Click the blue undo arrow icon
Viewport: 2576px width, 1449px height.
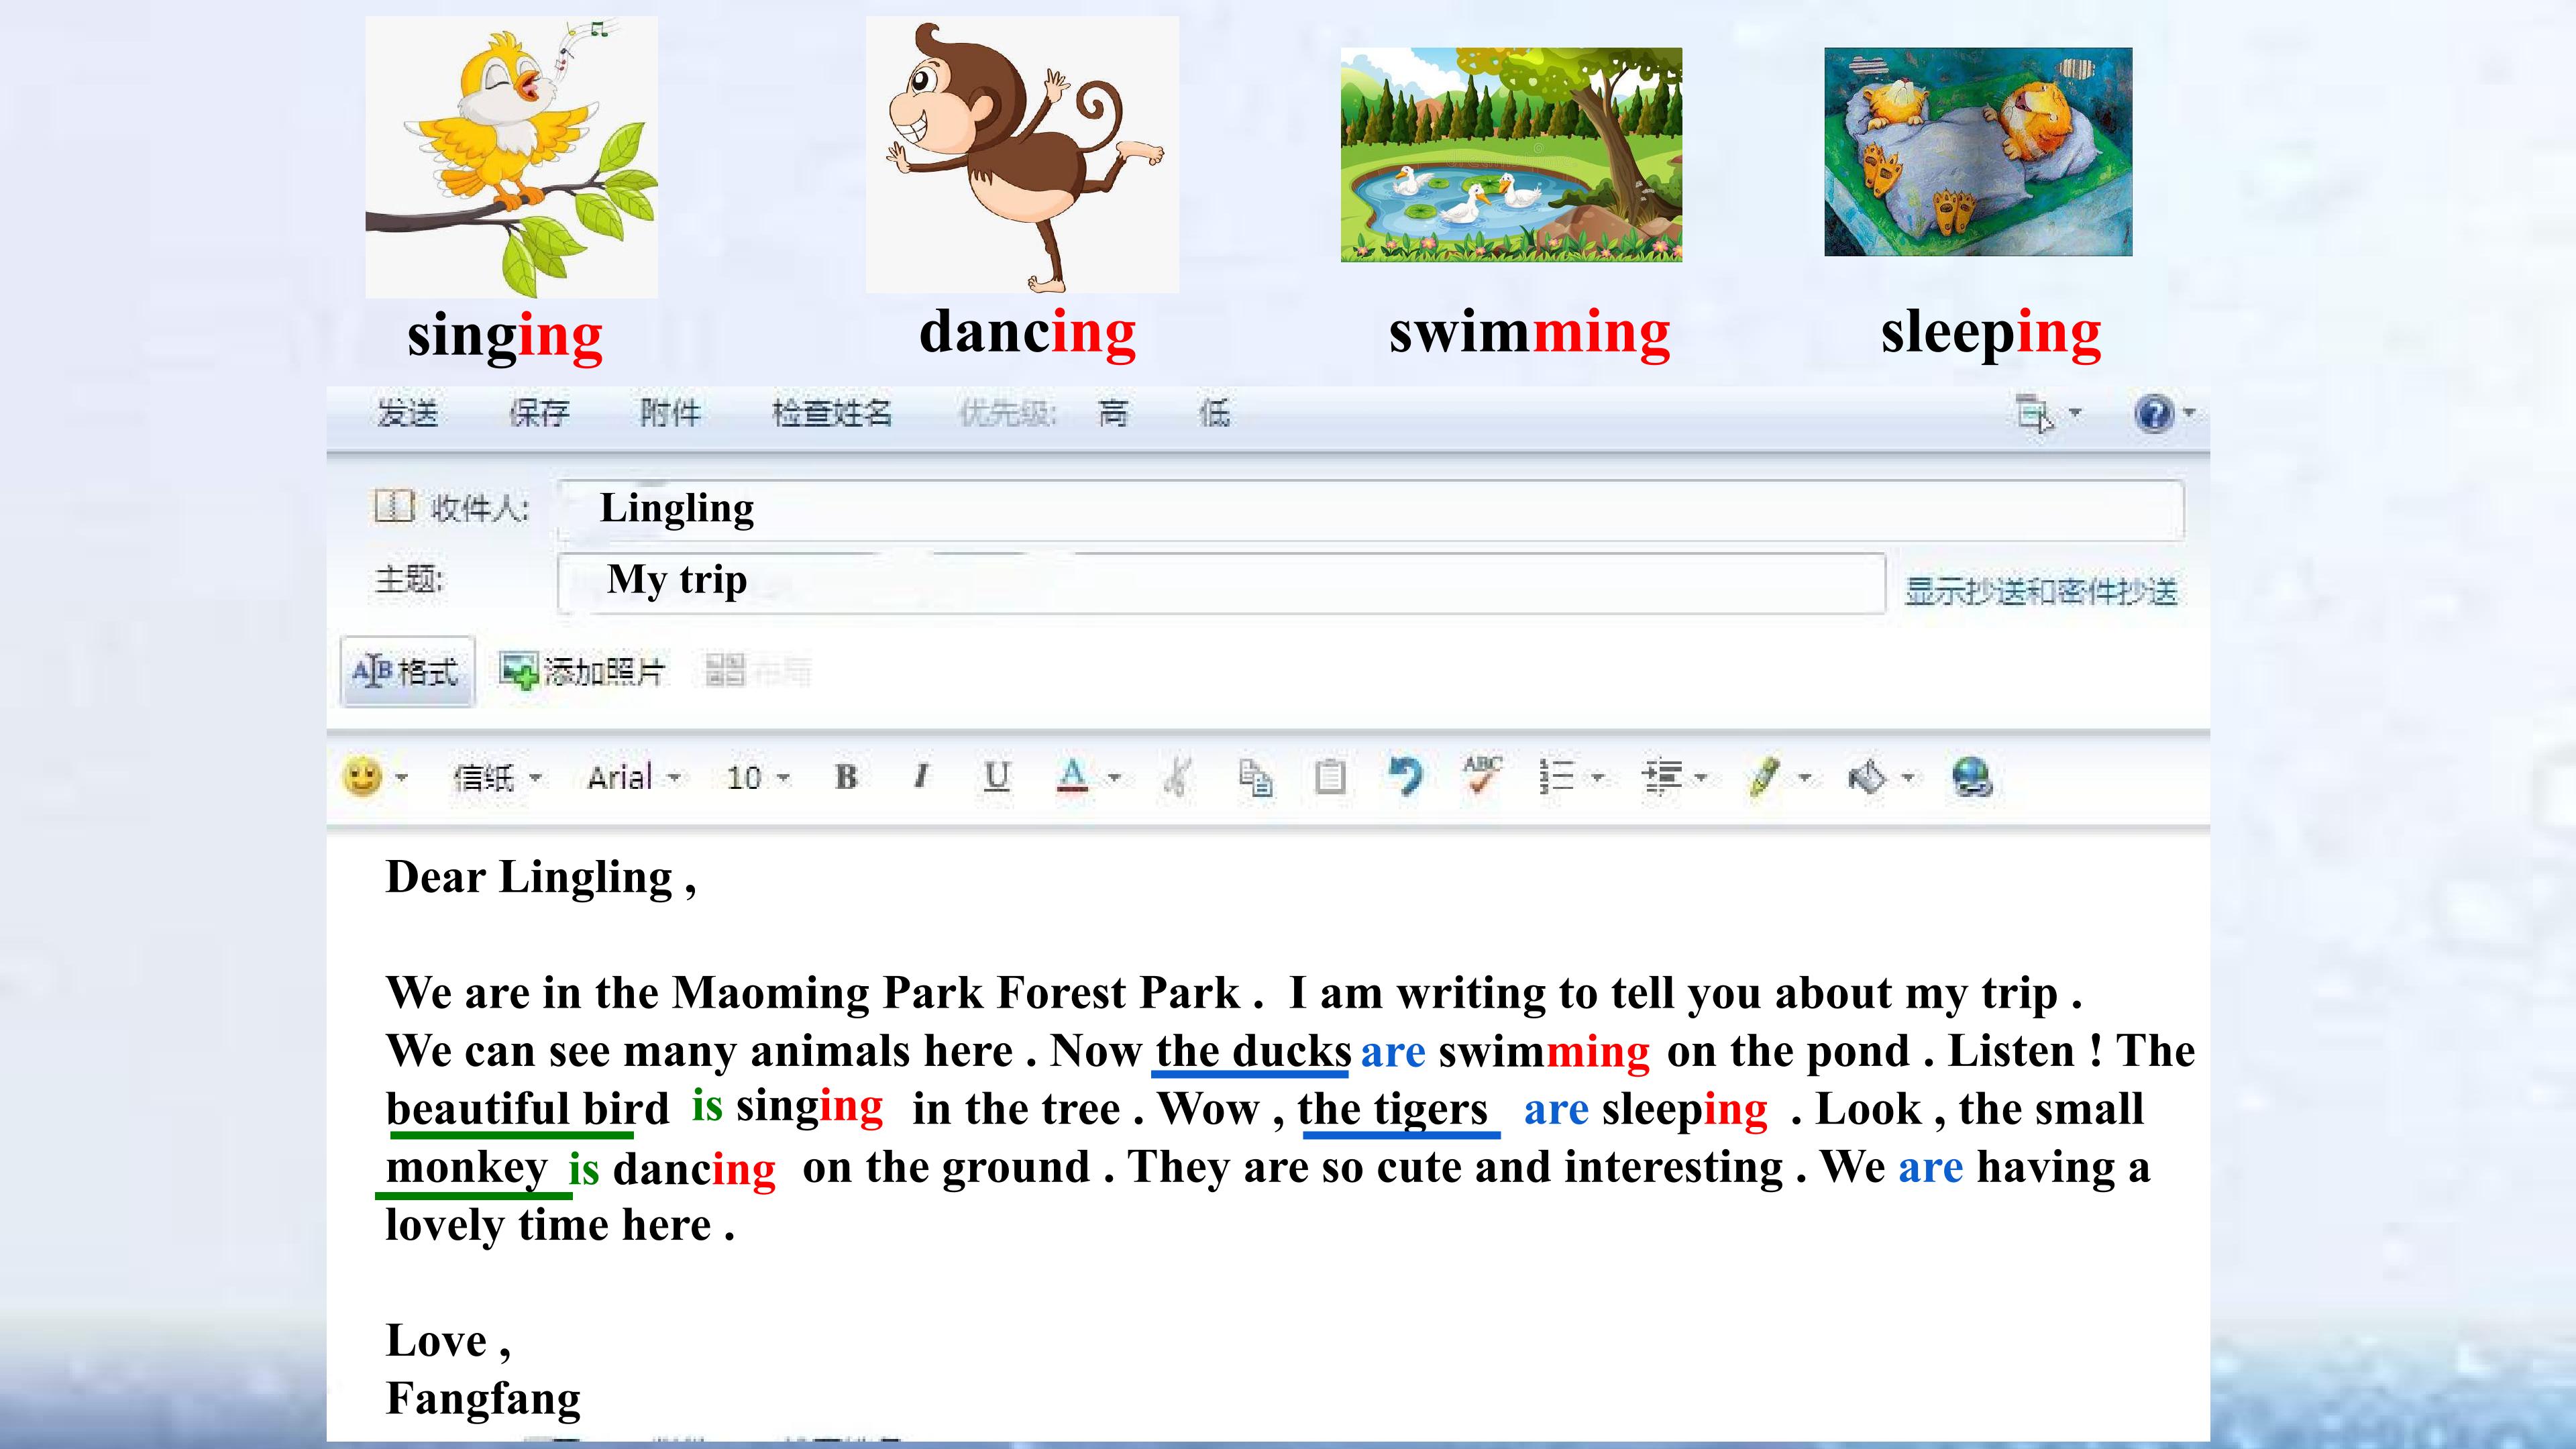(x=1406, y=776)
